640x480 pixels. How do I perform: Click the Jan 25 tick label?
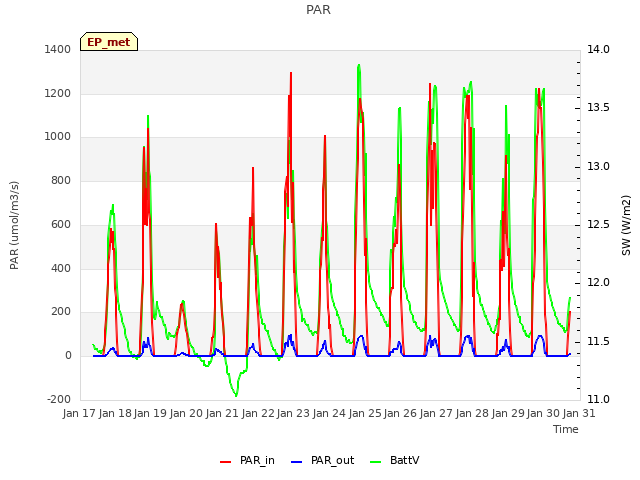coord(365,413)
